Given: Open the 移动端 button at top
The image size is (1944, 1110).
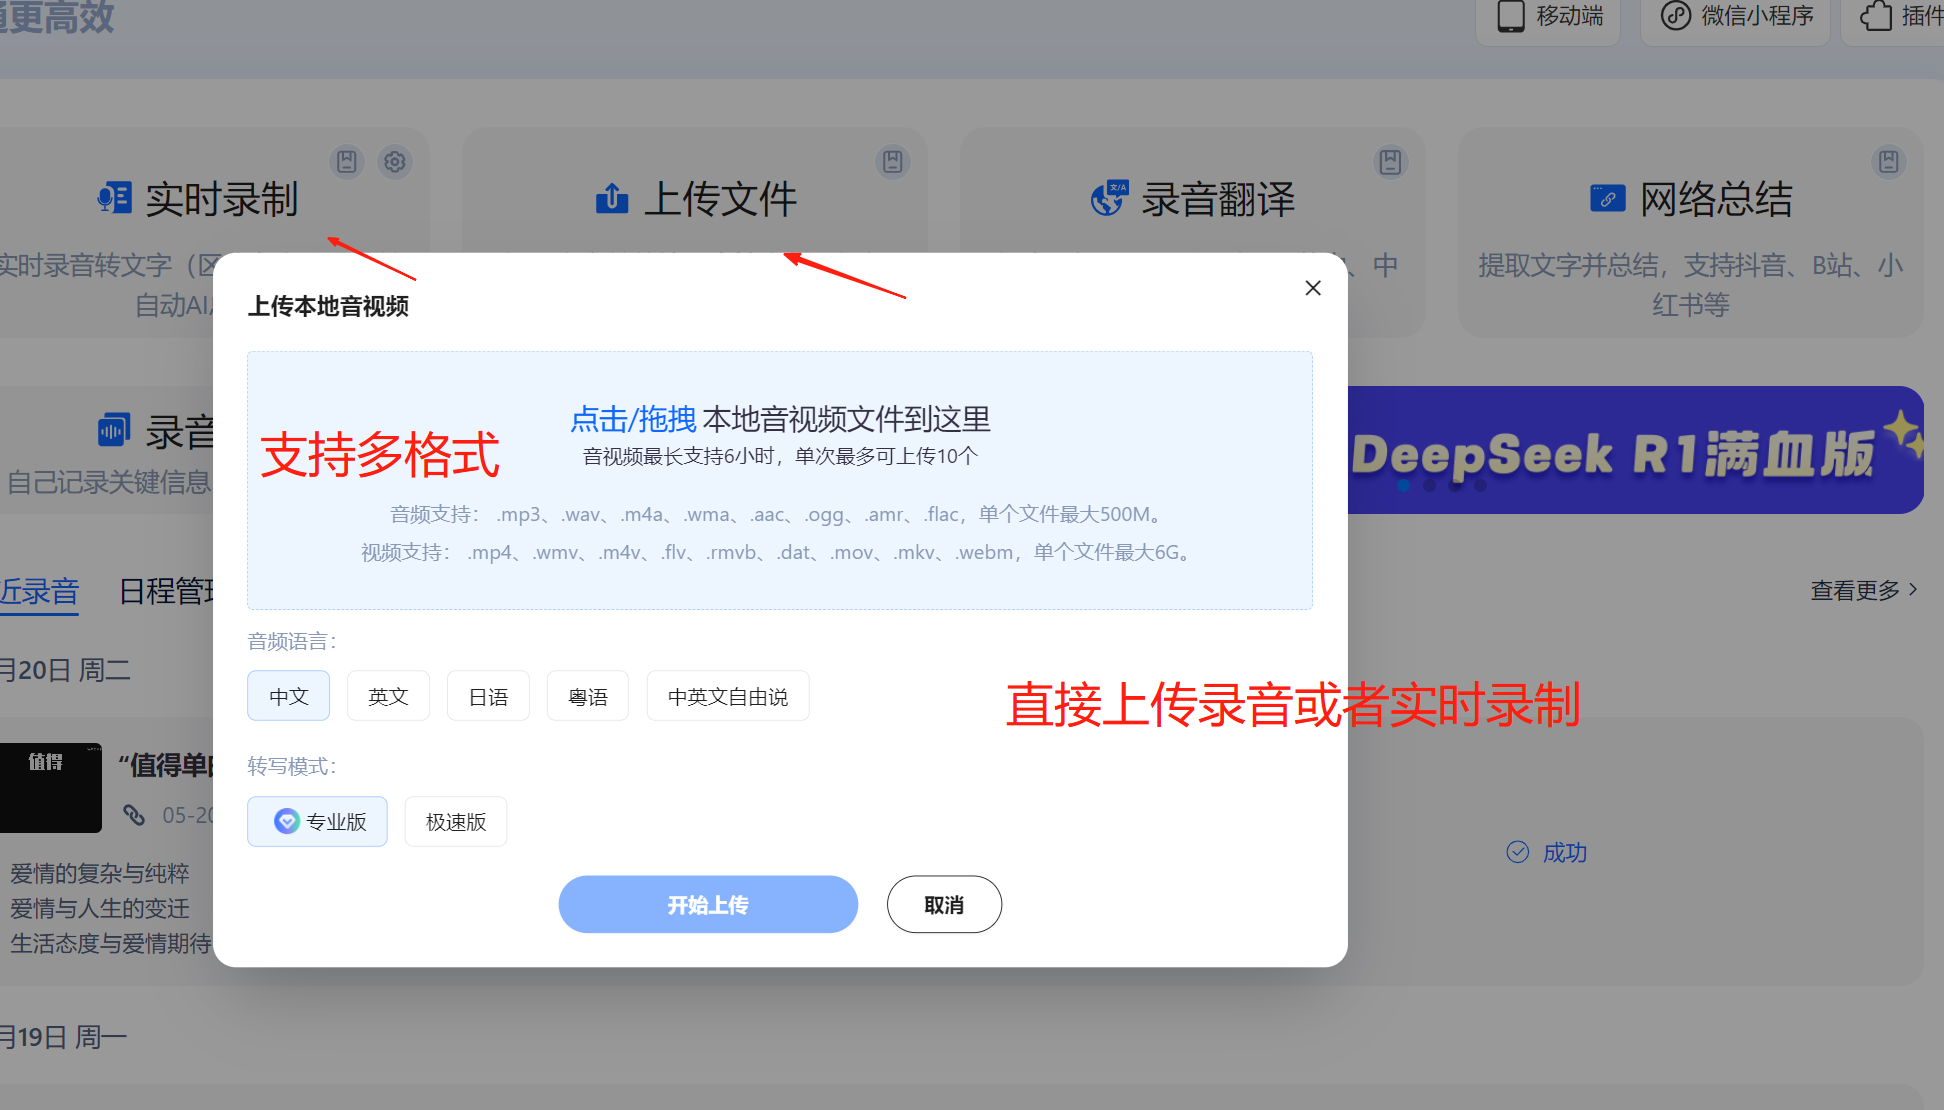Looking at the screenshot, I should [x=1549, y=17].
